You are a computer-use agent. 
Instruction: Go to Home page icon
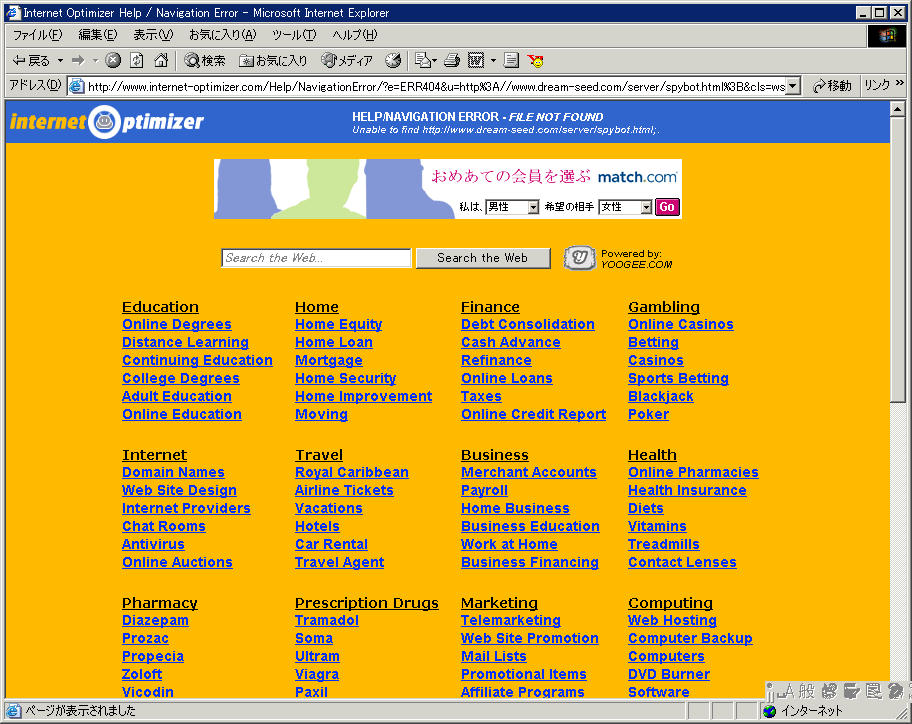(161, 60)
